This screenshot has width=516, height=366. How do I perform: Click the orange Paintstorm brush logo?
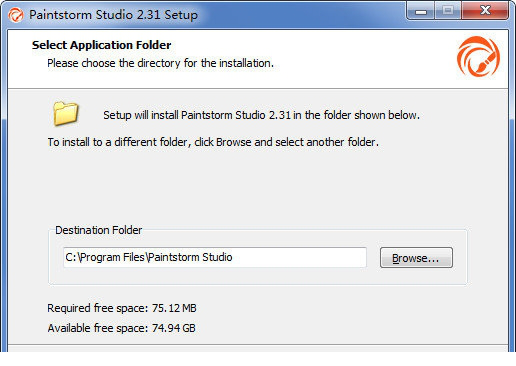click(478, 56)
